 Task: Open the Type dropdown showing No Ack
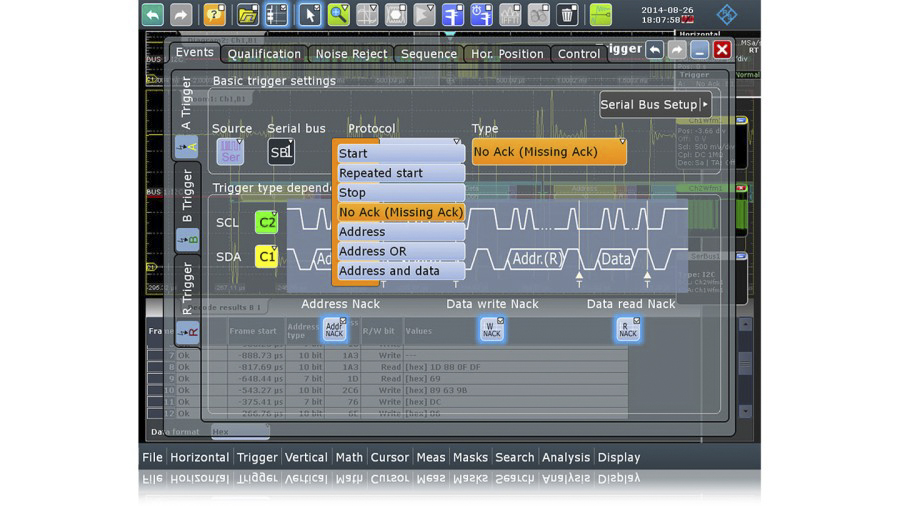548,152
